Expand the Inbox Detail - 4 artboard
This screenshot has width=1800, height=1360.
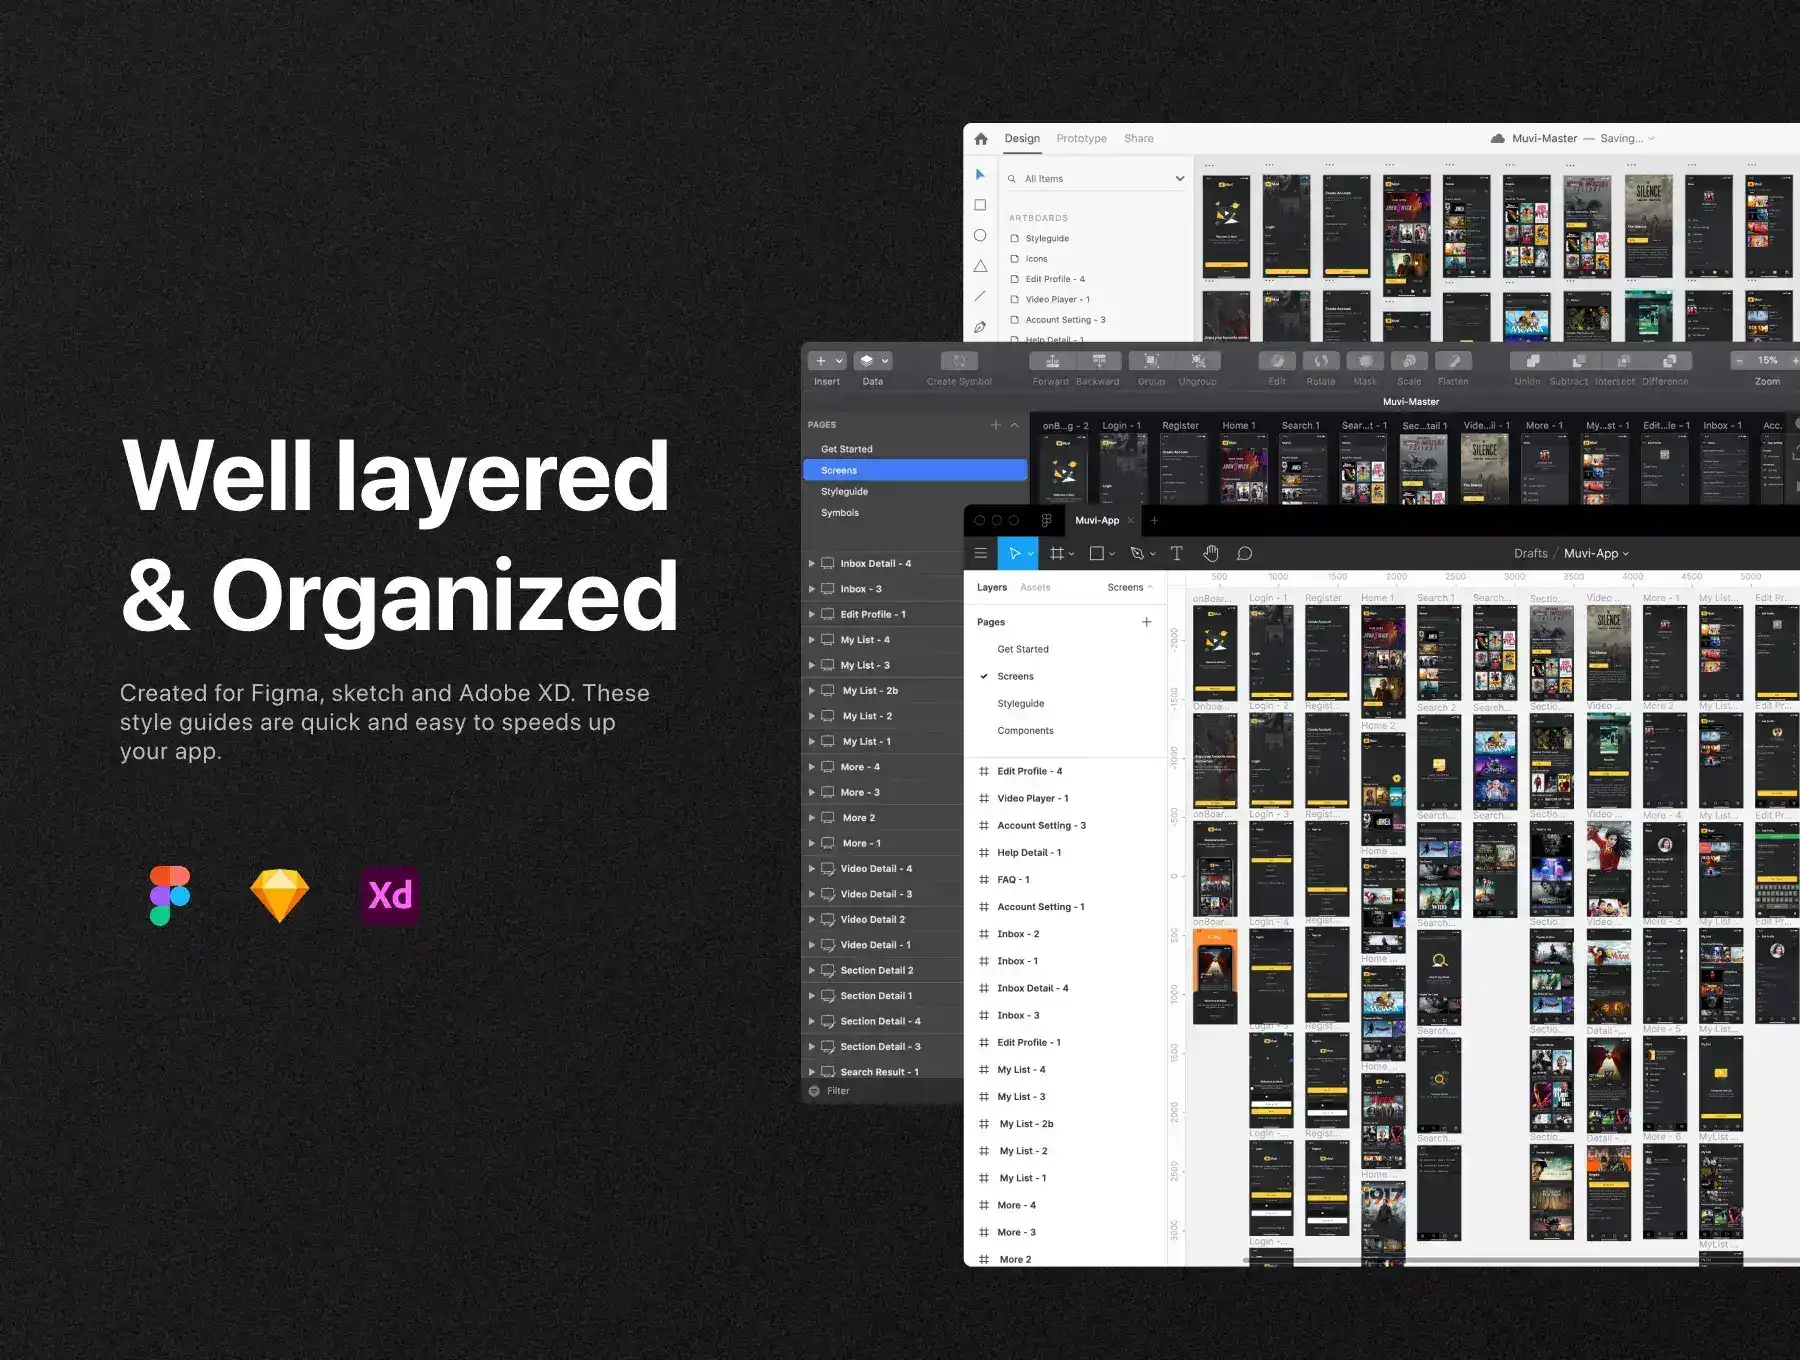click(812, 564)
